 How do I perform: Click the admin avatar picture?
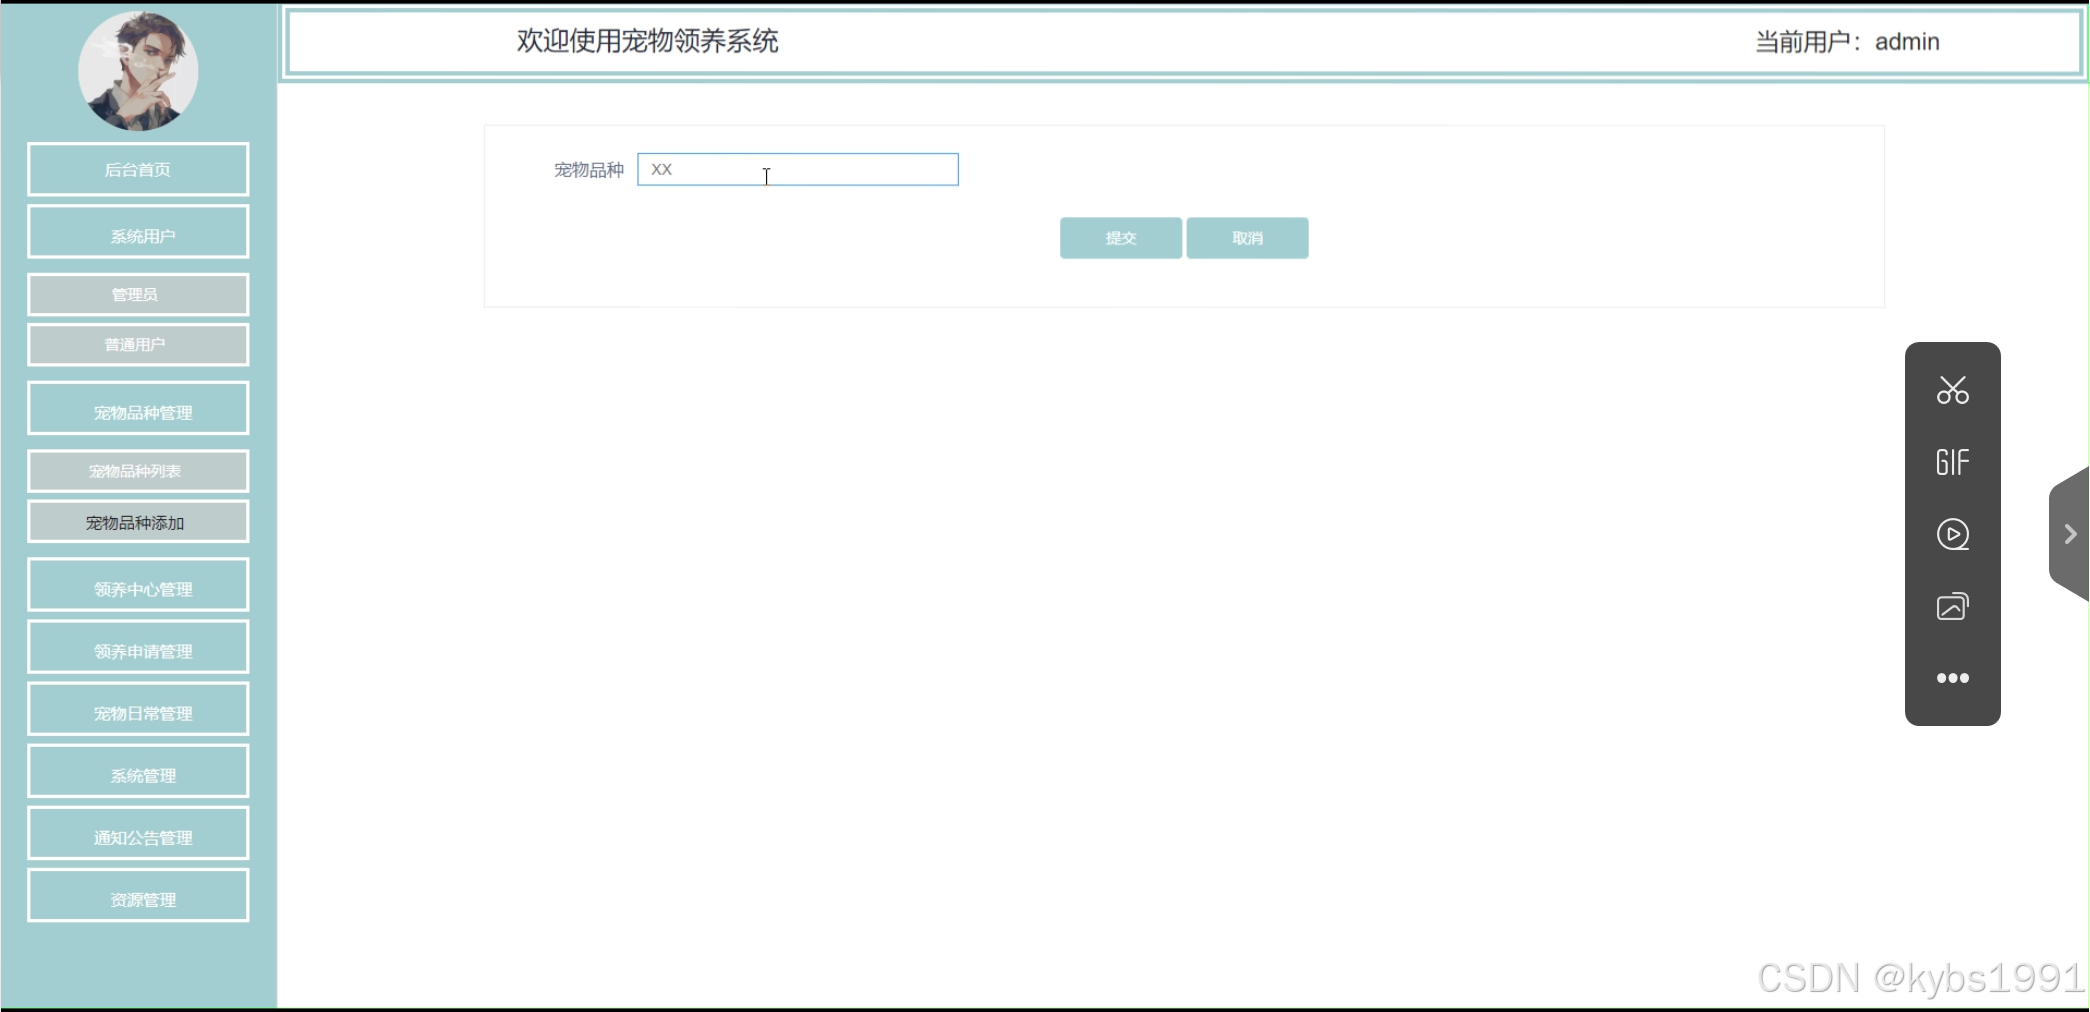click(138, 71)
